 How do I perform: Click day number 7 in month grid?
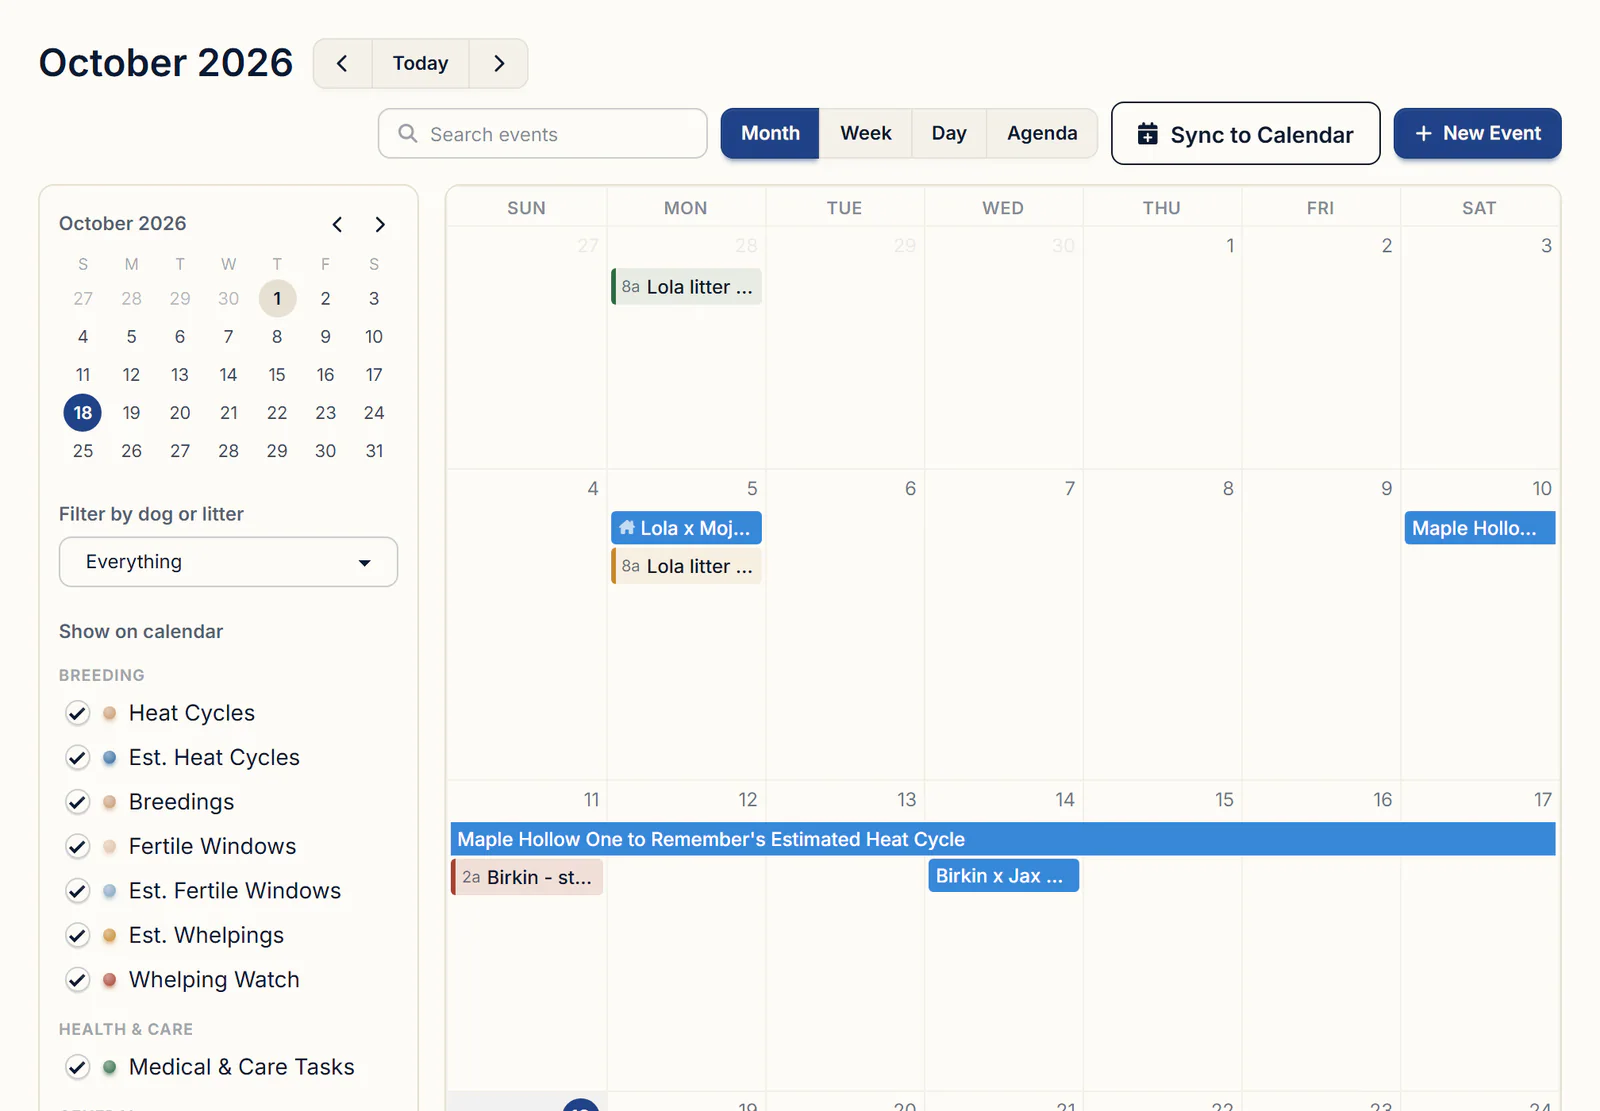[x=1069, y=488]
